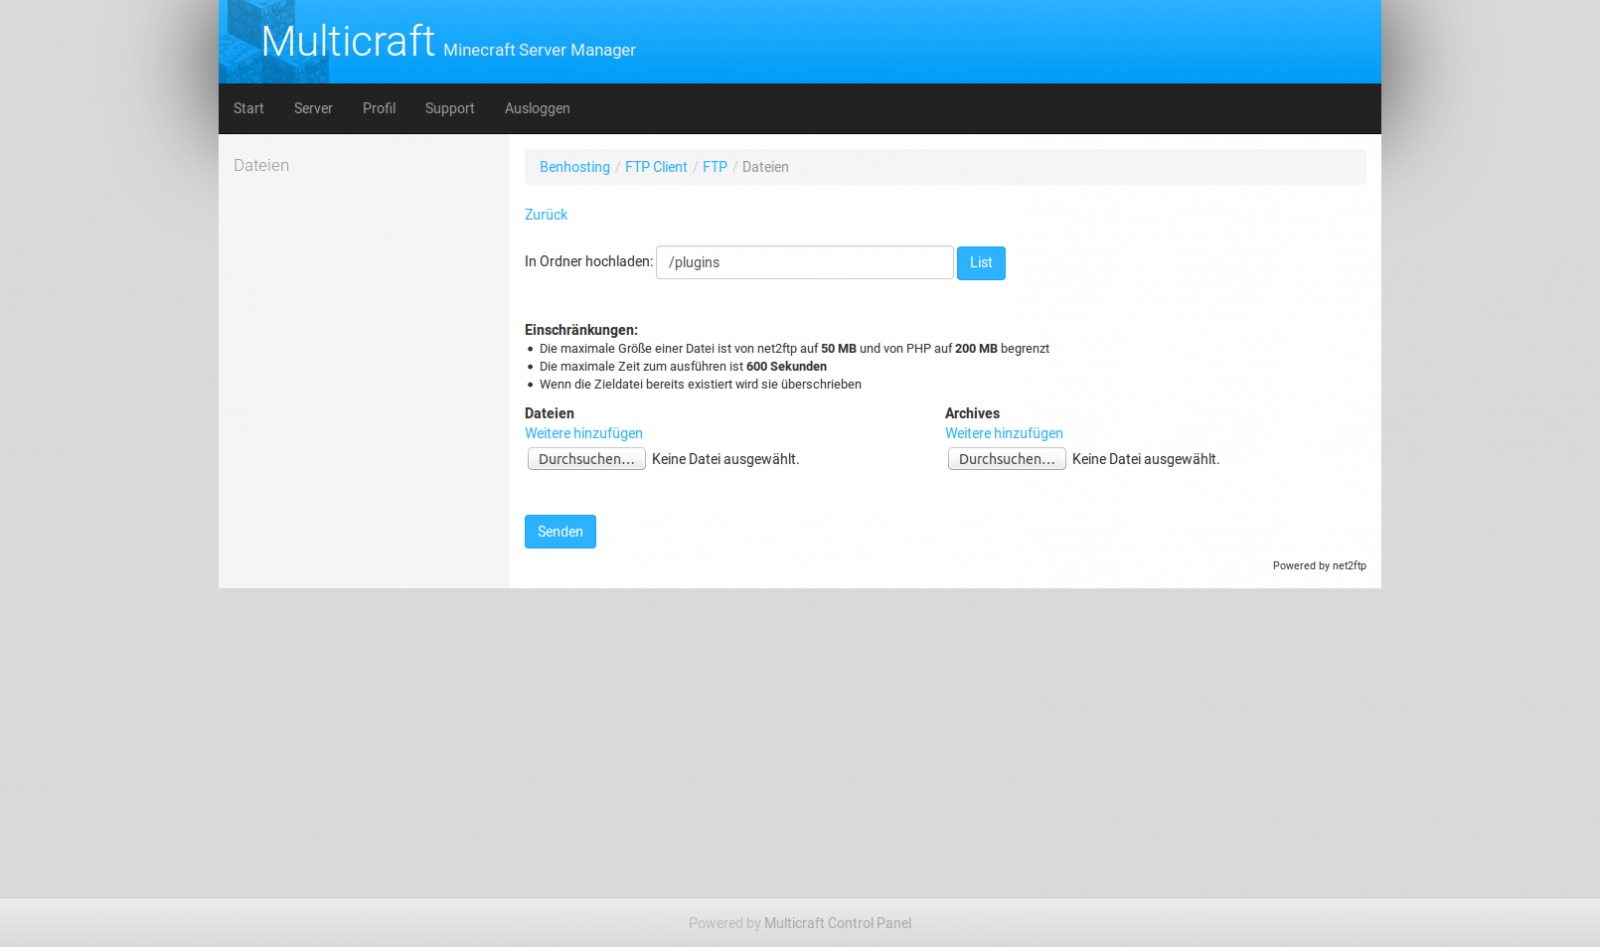This screenshot has width=1600, height=947.
Task: Go back using the Zurück link
Action: [x=546, y=214]
